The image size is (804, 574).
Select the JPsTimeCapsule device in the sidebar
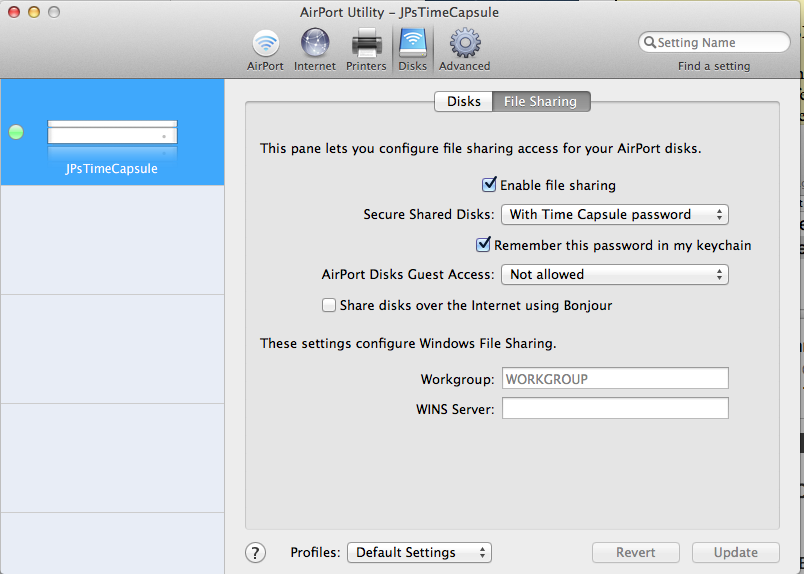click(112, 132)
